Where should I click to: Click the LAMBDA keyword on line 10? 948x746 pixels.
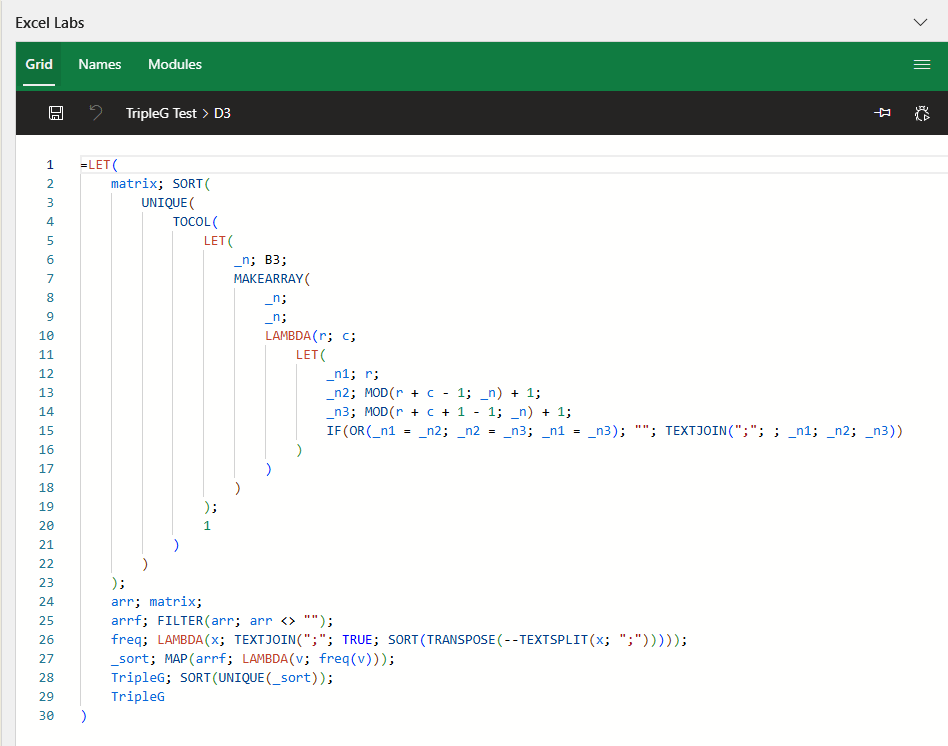(x=288, y=335)
